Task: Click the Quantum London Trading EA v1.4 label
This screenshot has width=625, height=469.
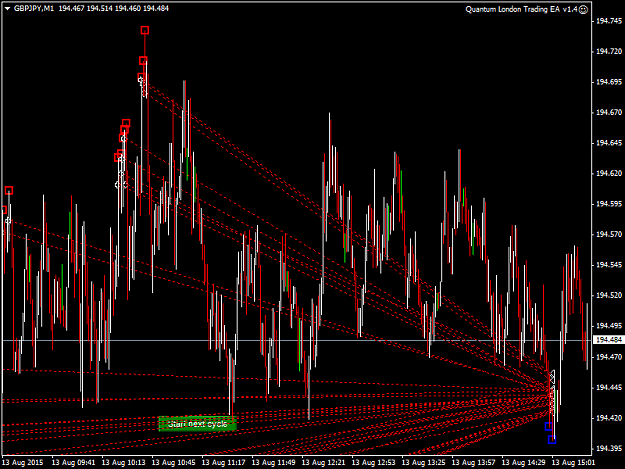Action: pyautogui.click(x=521, y=9)
